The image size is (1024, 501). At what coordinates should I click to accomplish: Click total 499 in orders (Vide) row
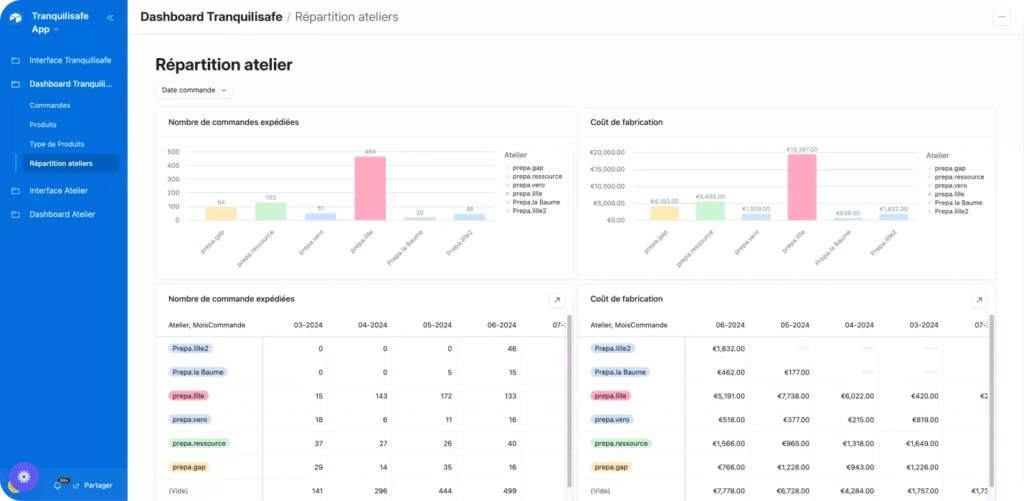[510, 491]
